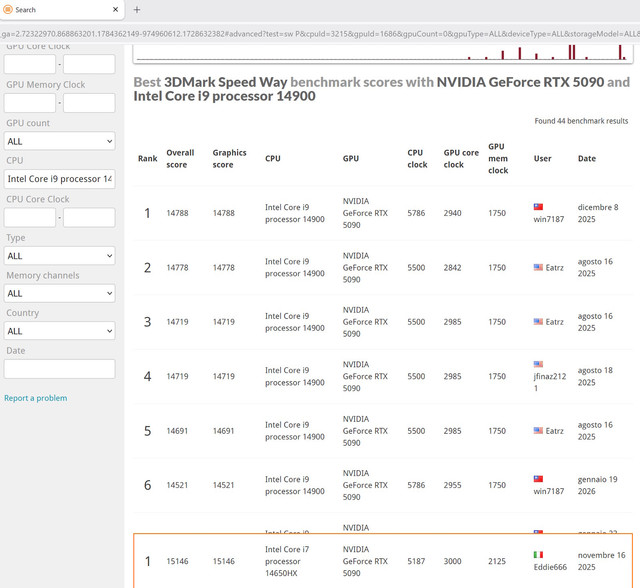Click GPU mem clock value 2125

[497, 561]
